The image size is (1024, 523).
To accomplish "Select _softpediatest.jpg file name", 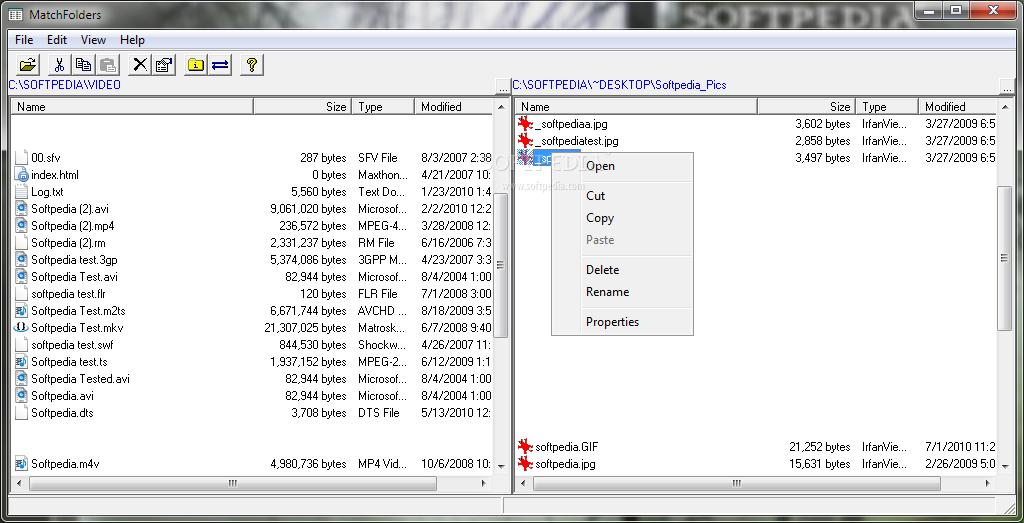I will (x=577, y=140).
